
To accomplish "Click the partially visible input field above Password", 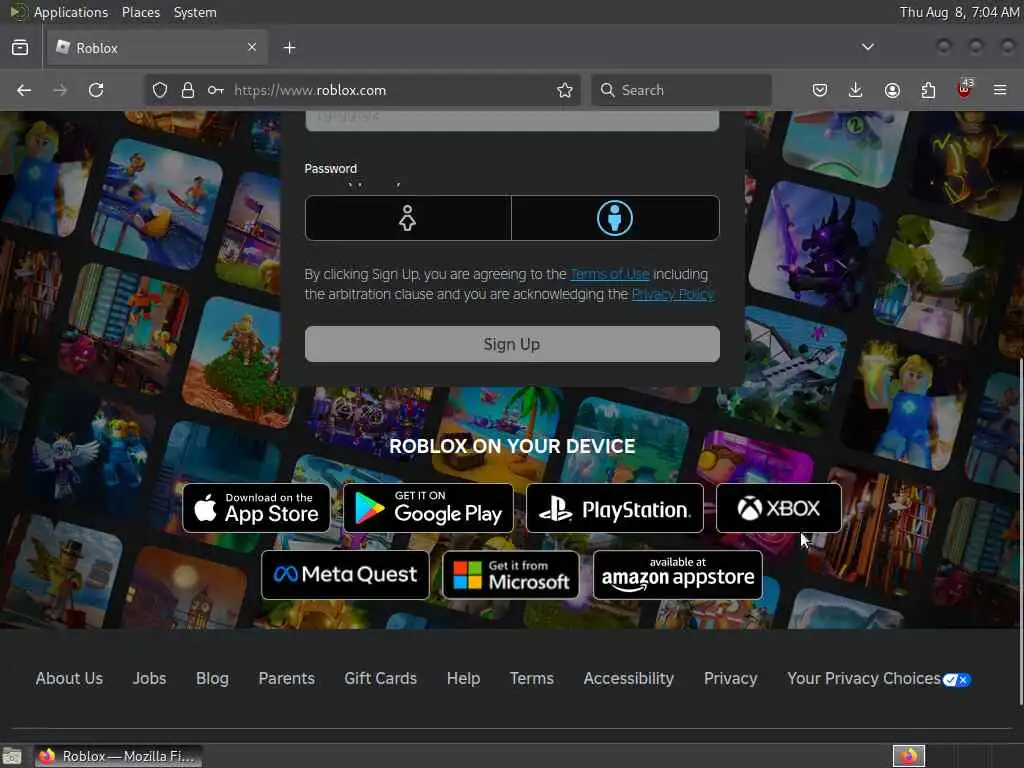I will pyautogui.click(x=512, y=121).
